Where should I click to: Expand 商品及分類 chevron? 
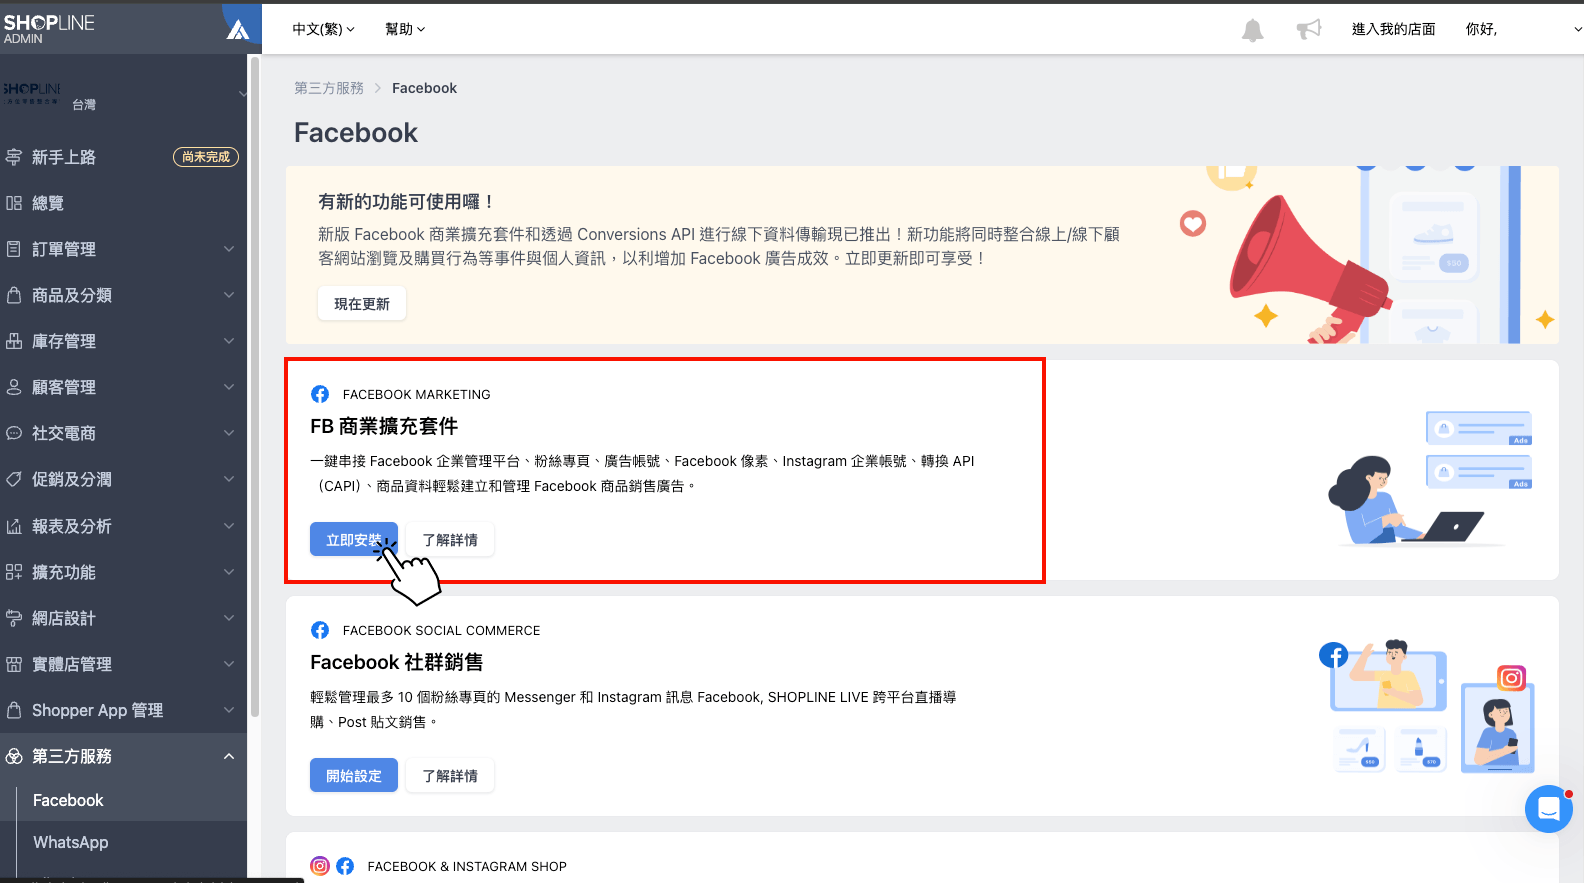(x=229, y=295)
